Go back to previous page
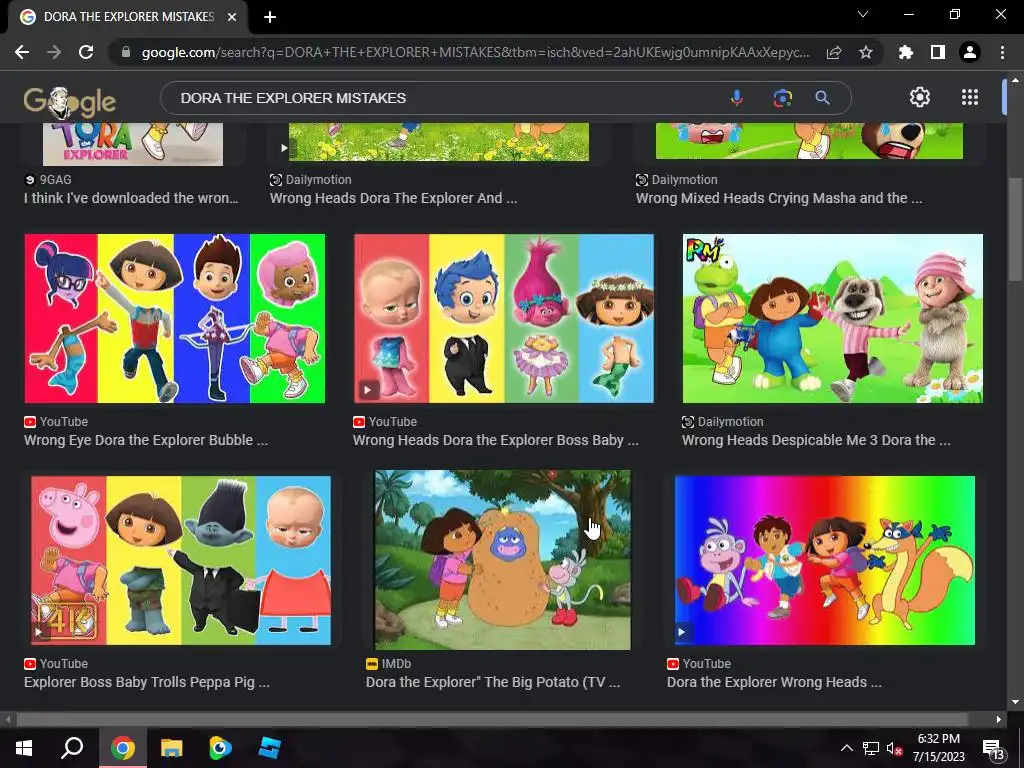Image resolution: width=1024 pixels, height=768 pixels. (x=22, y=52)
